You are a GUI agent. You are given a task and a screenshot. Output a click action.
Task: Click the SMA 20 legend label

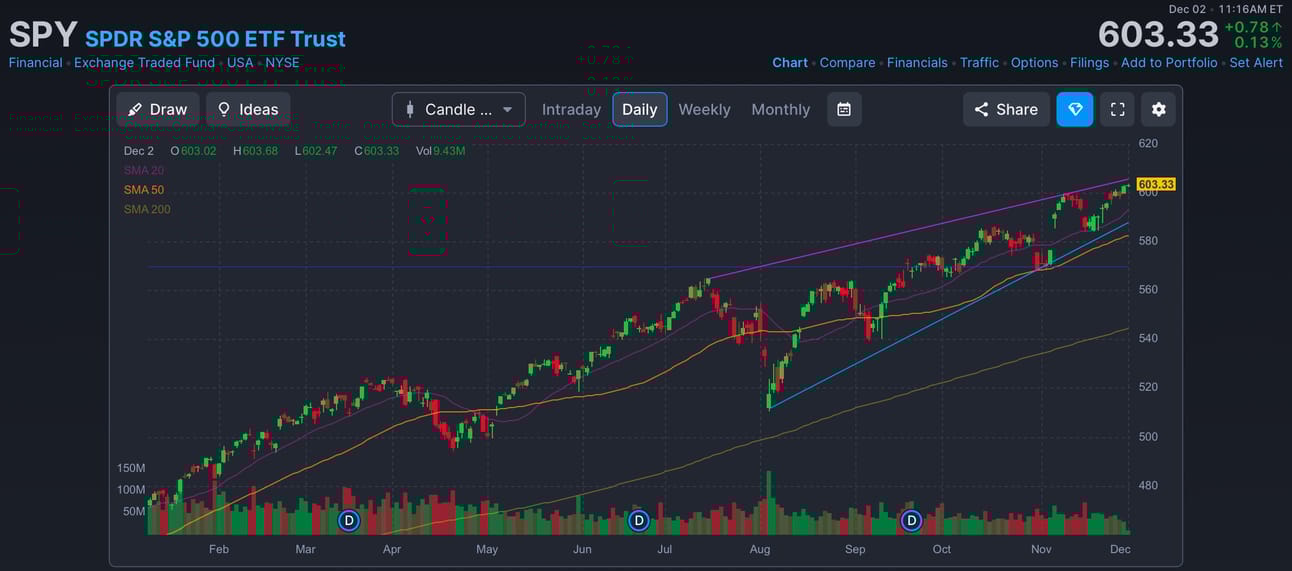(x=144, y=170)
